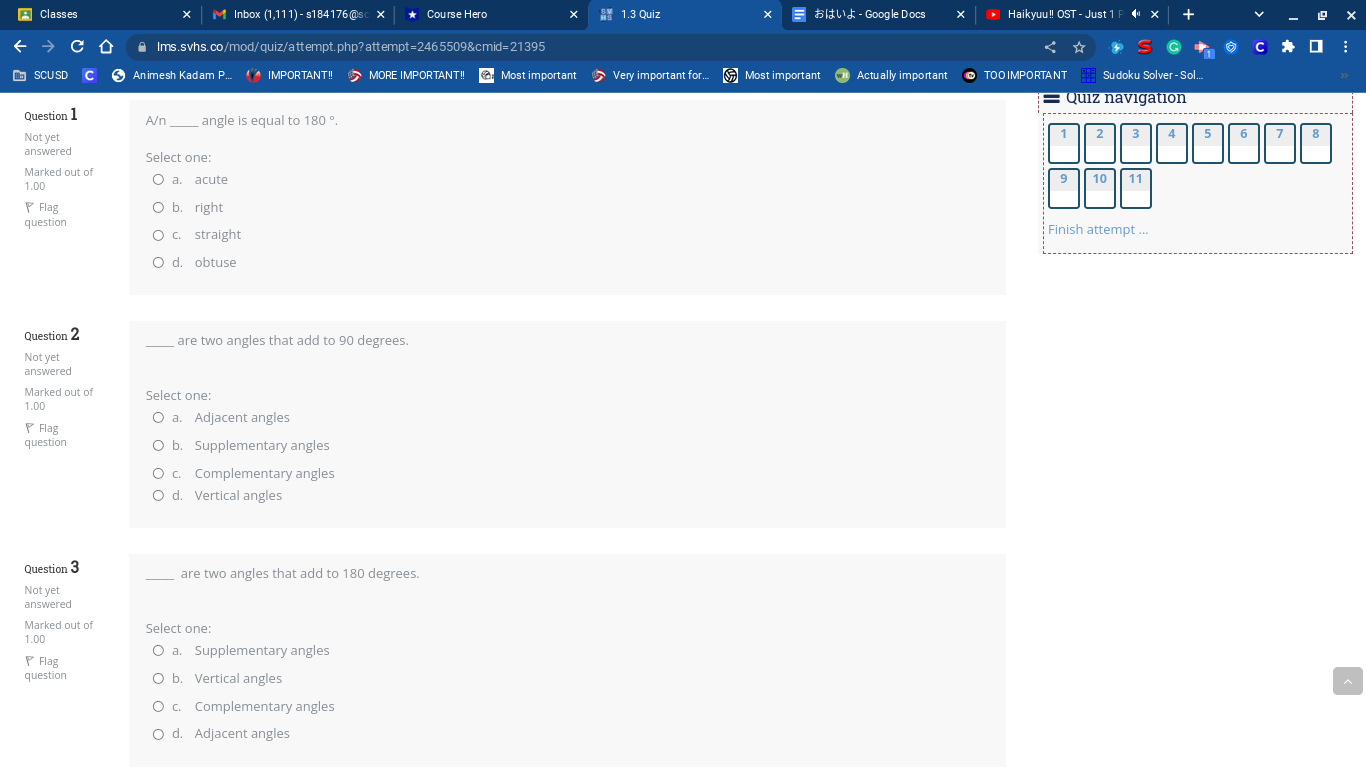
Task: Open the tab search dropdown chevron
Action: (1259, 14)
